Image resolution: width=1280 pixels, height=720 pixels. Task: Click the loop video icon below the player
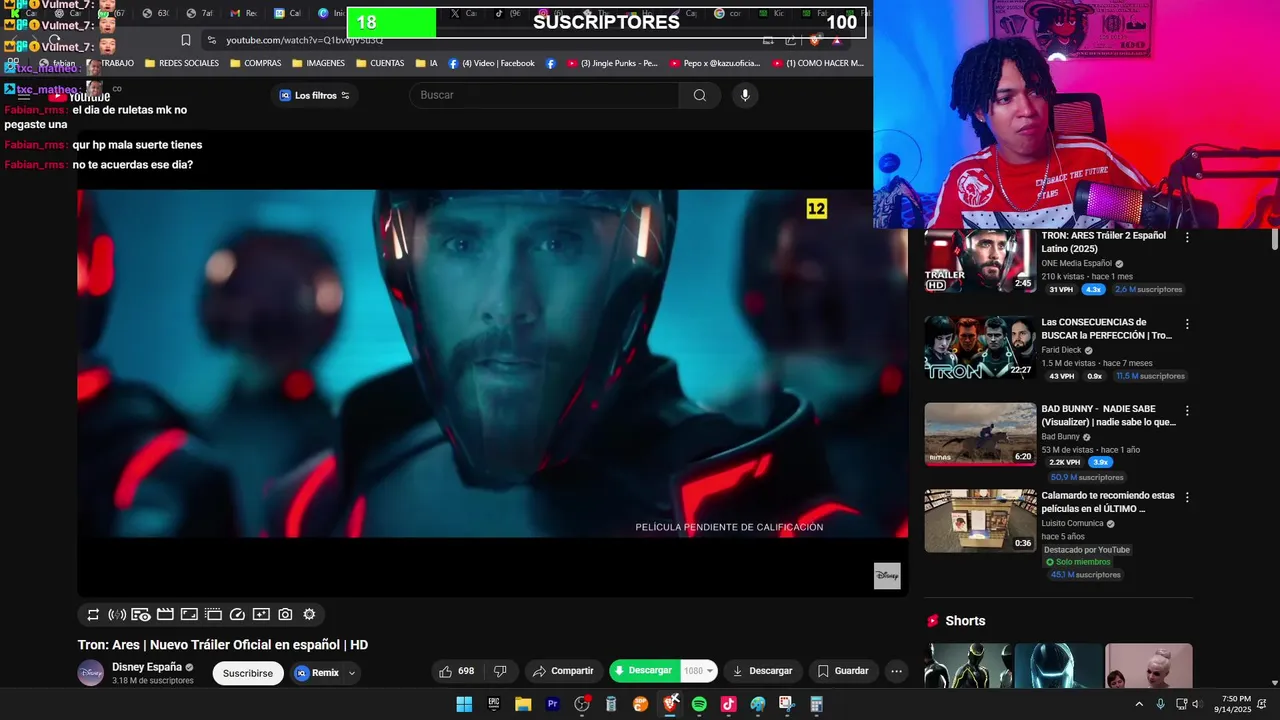pyautogui.click(x=93, y=615)
